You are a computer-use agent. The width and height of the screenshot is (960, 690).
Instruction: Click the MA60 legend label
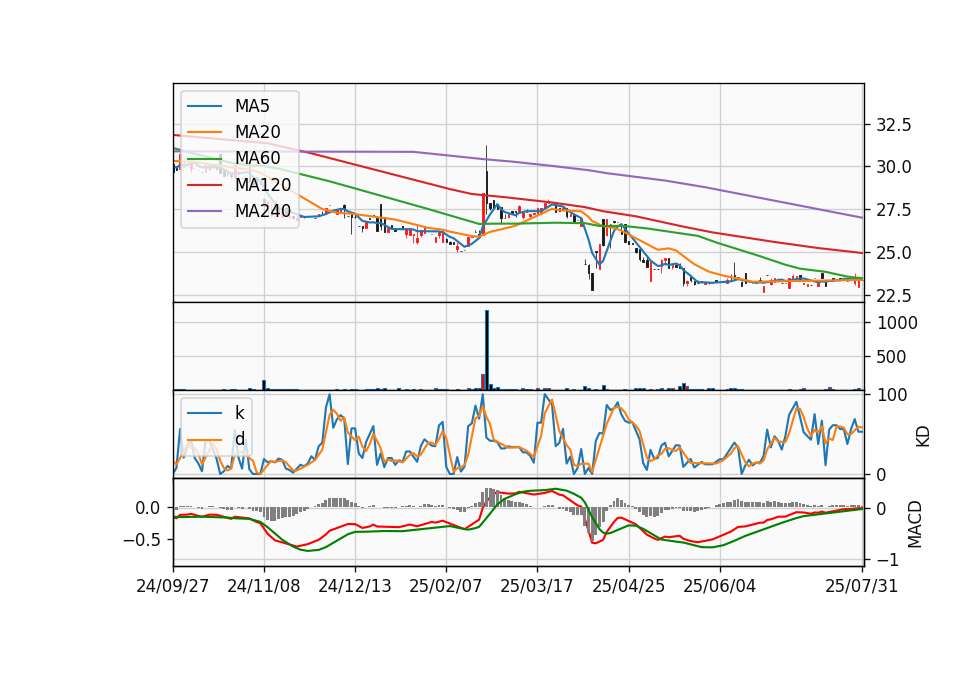257,159
